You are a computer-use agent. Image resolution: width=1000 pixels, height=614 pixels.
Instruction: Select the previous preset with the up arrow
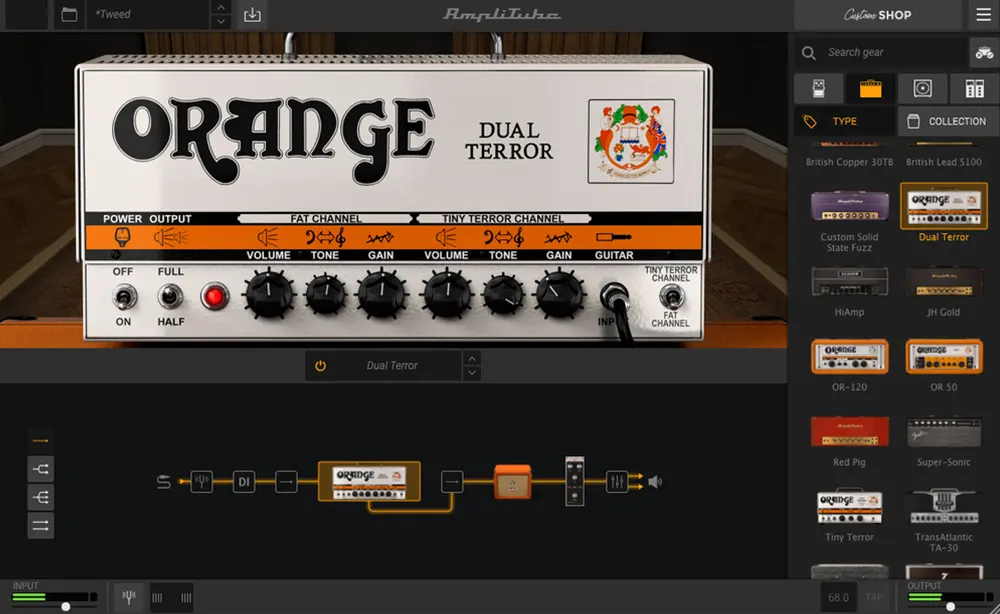tap(221, 8)
